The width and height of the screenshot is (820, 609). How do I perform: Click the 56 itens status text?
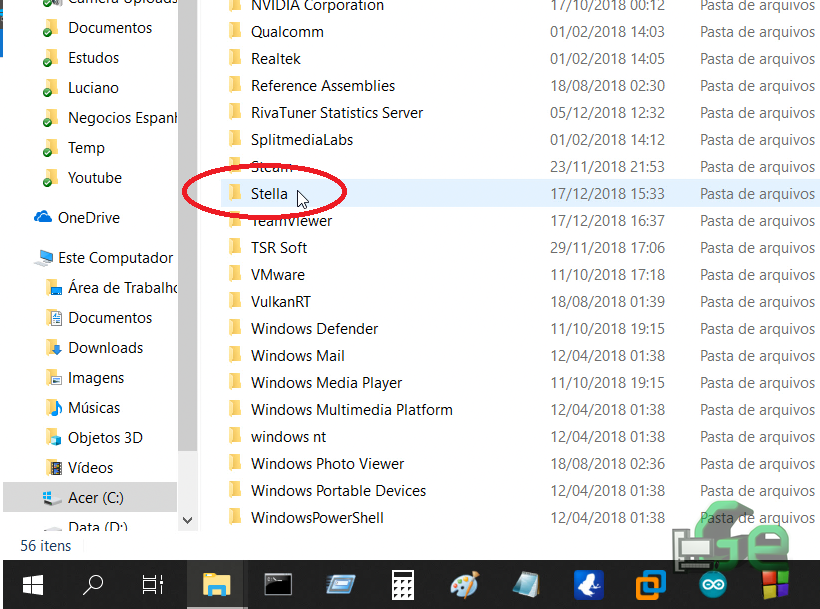pyautogui.click(x=45, y=546)
